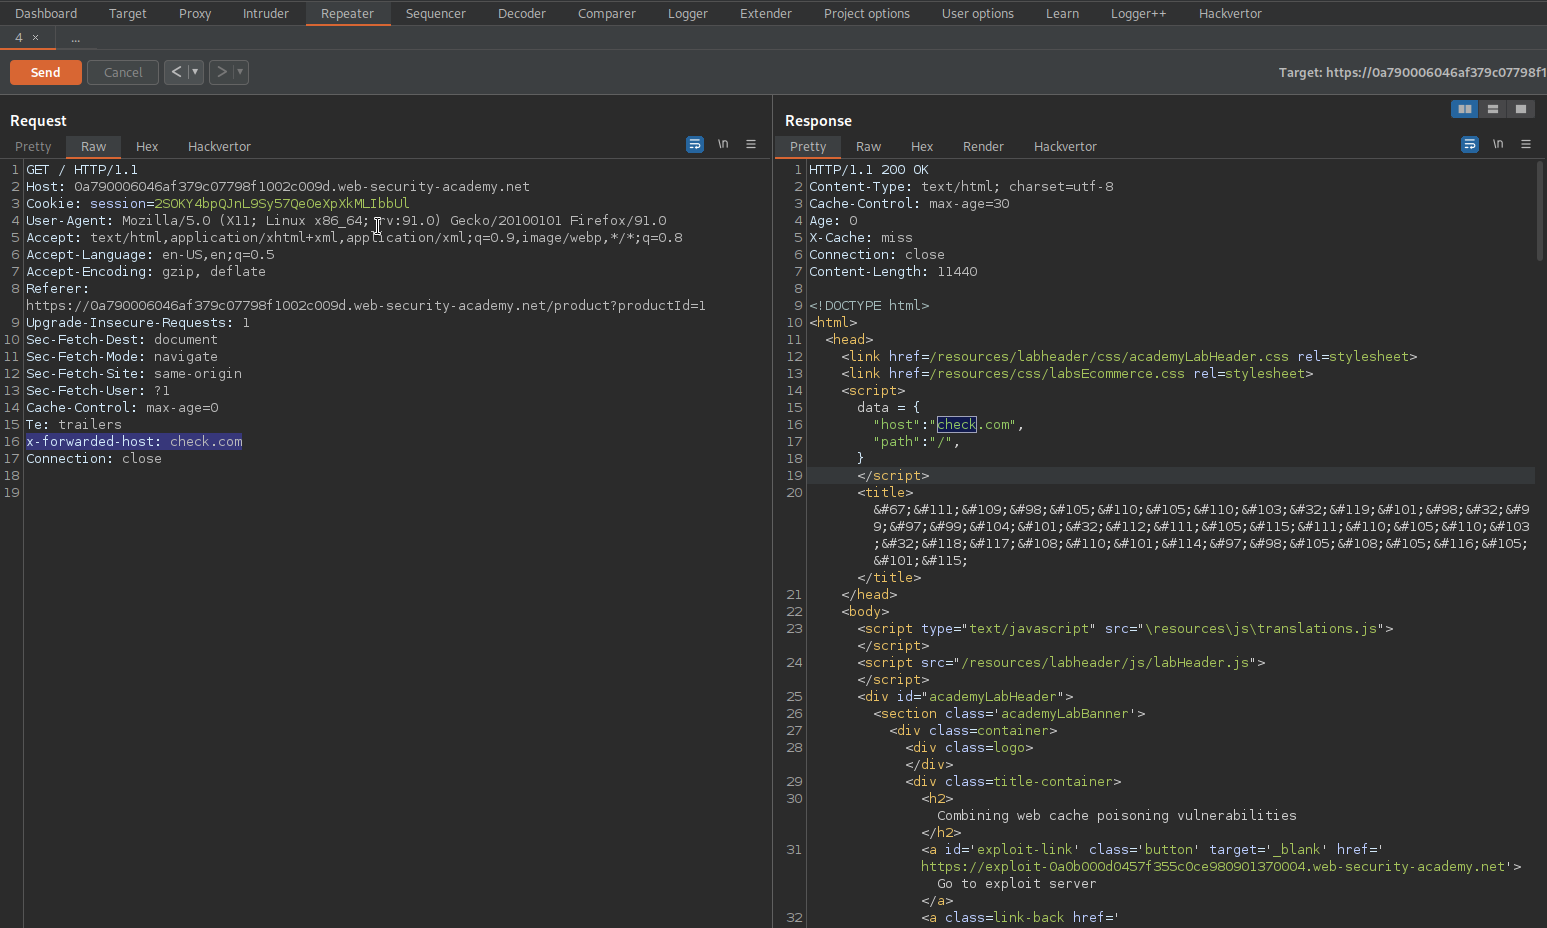Toggle non-printable characters (\n) in Request panel

(x=723, y=145)
